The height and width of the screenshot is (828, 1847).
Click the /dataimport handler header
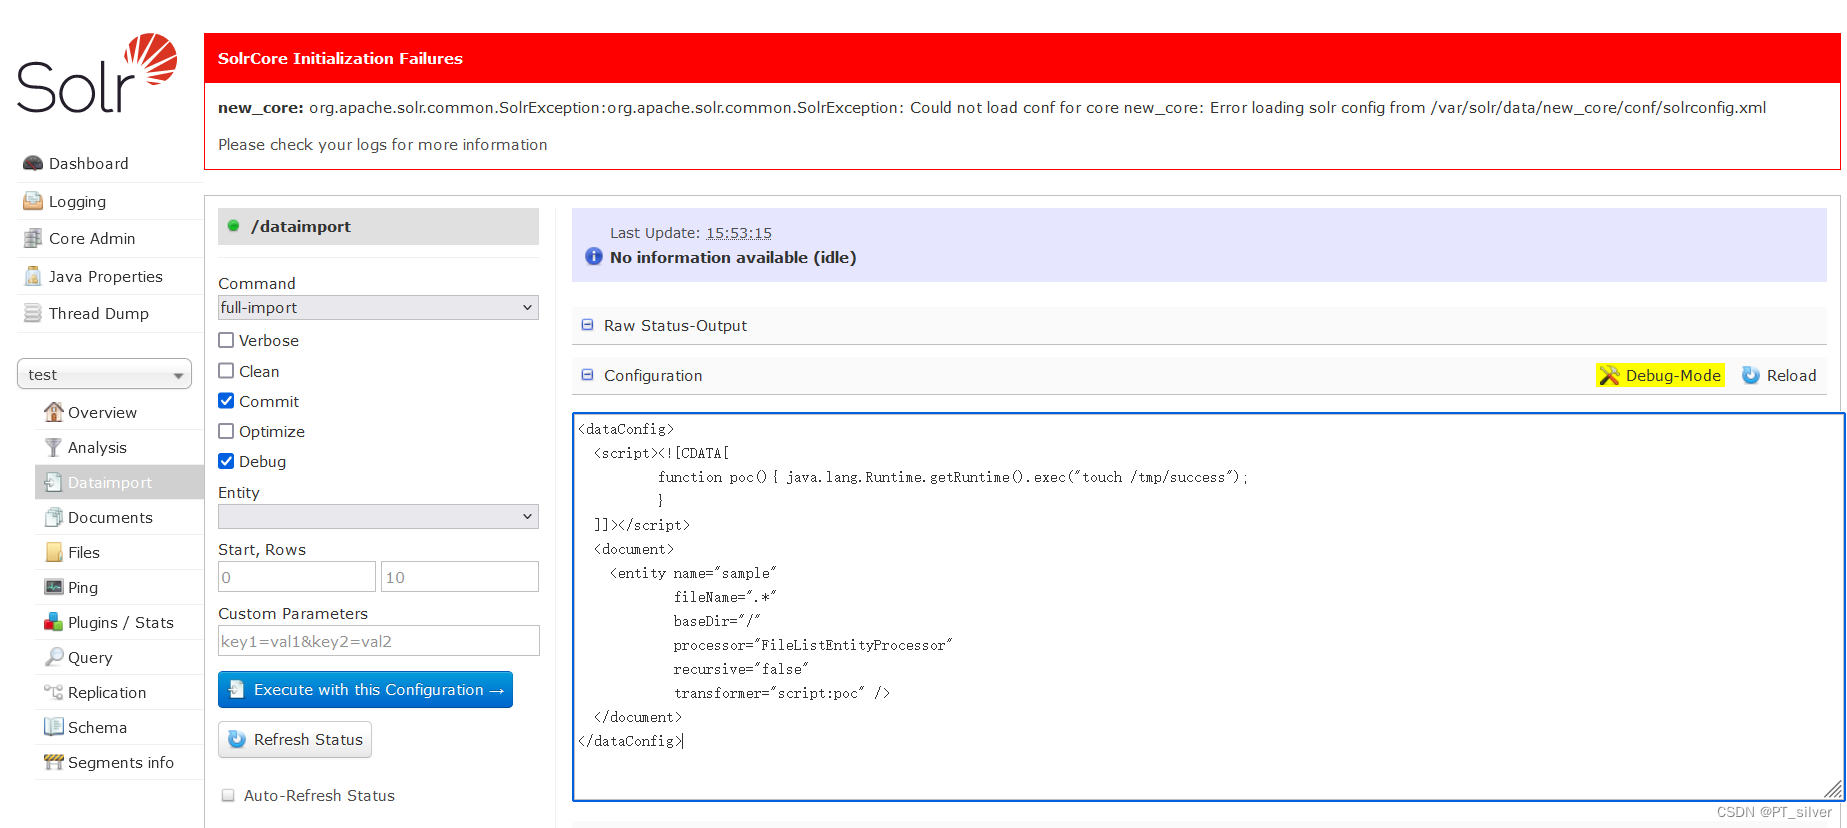pyautogui.click(x=378, y=226)
